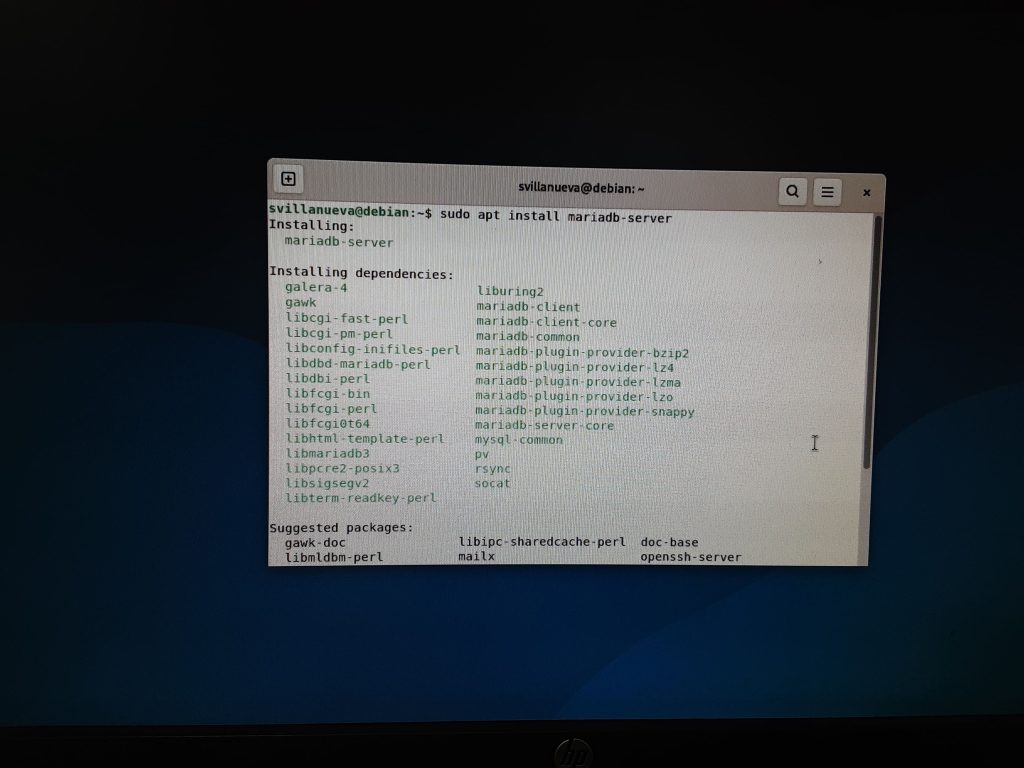Image resolution: width=1024 pixels, height=768 pixels.
Task: Click the 'Suggested packages:' heading
Action: (341, 527)
